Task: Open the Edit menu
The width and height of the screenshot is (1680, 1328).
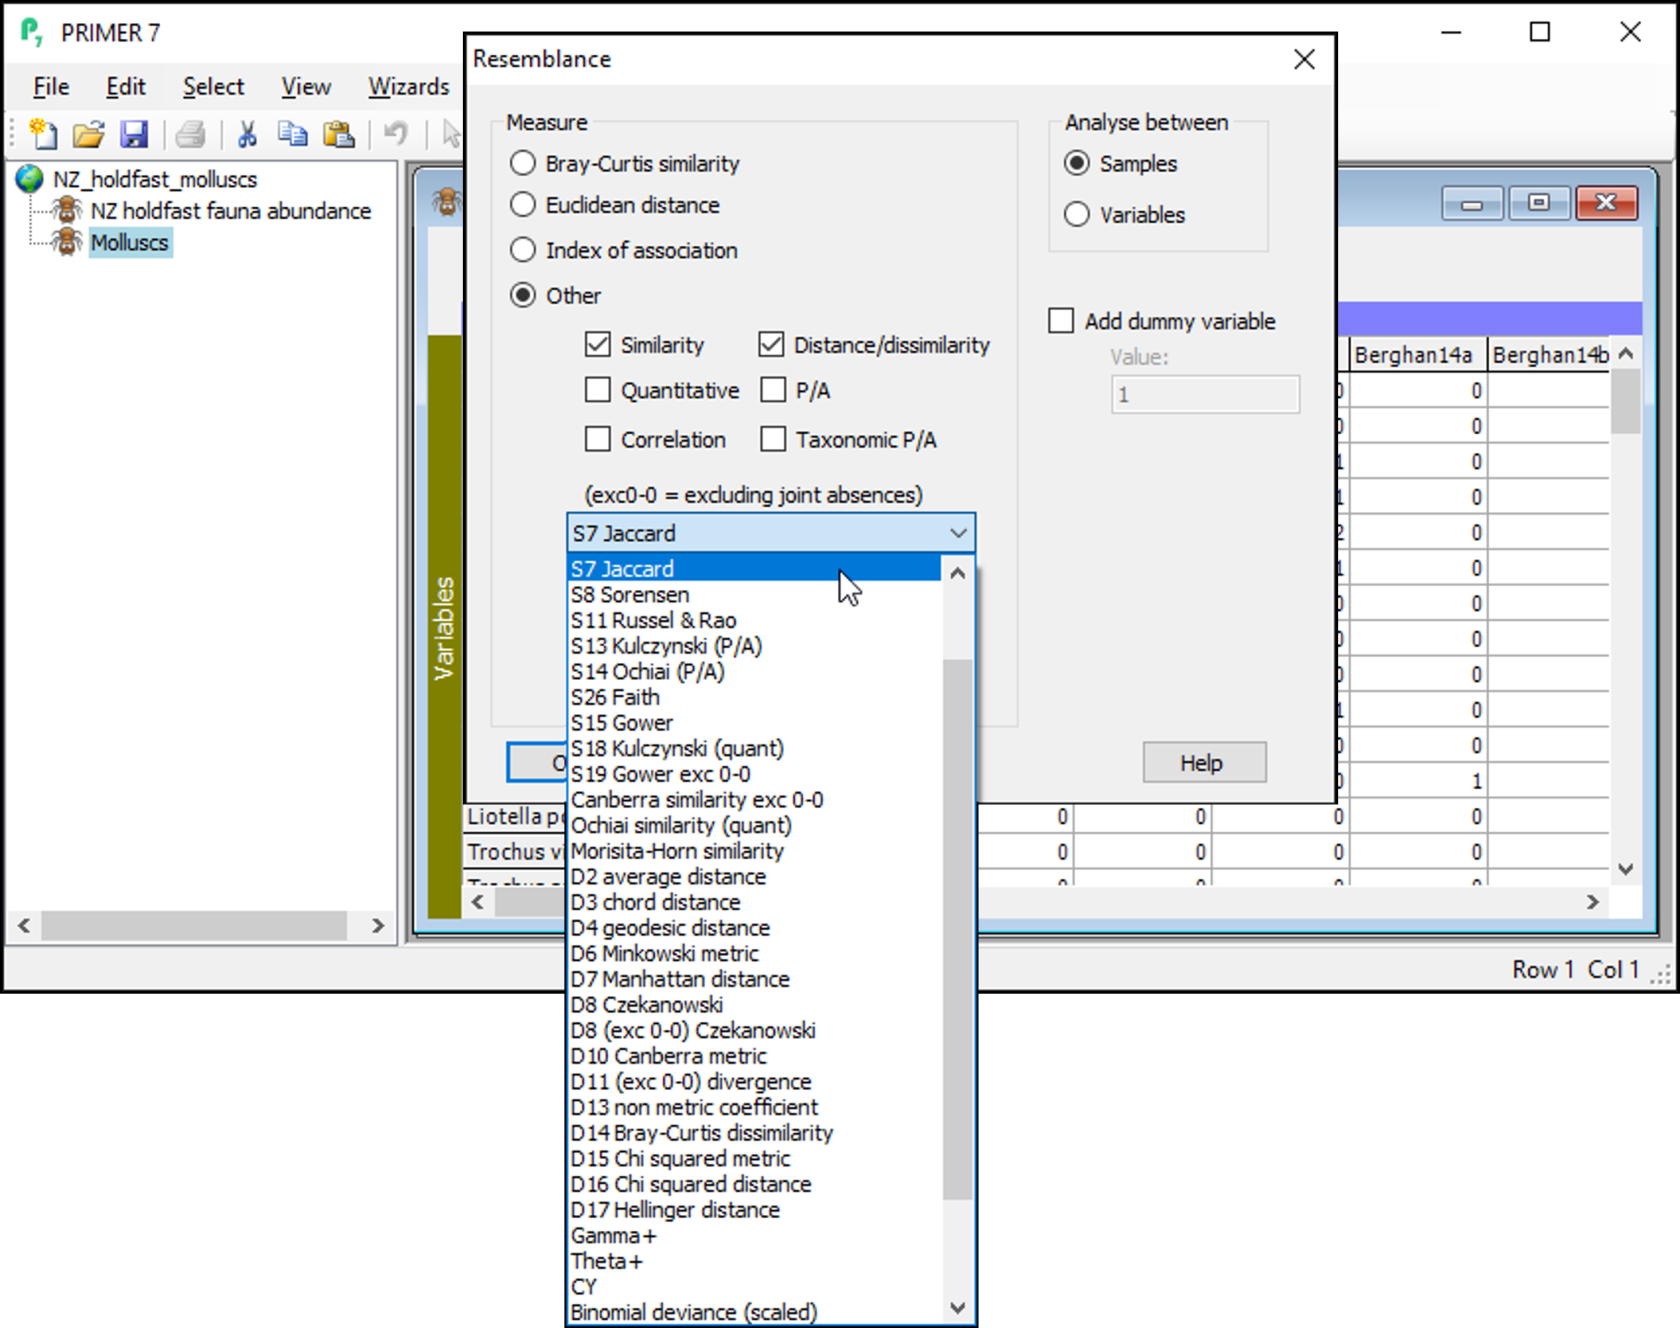Action: 126,87
